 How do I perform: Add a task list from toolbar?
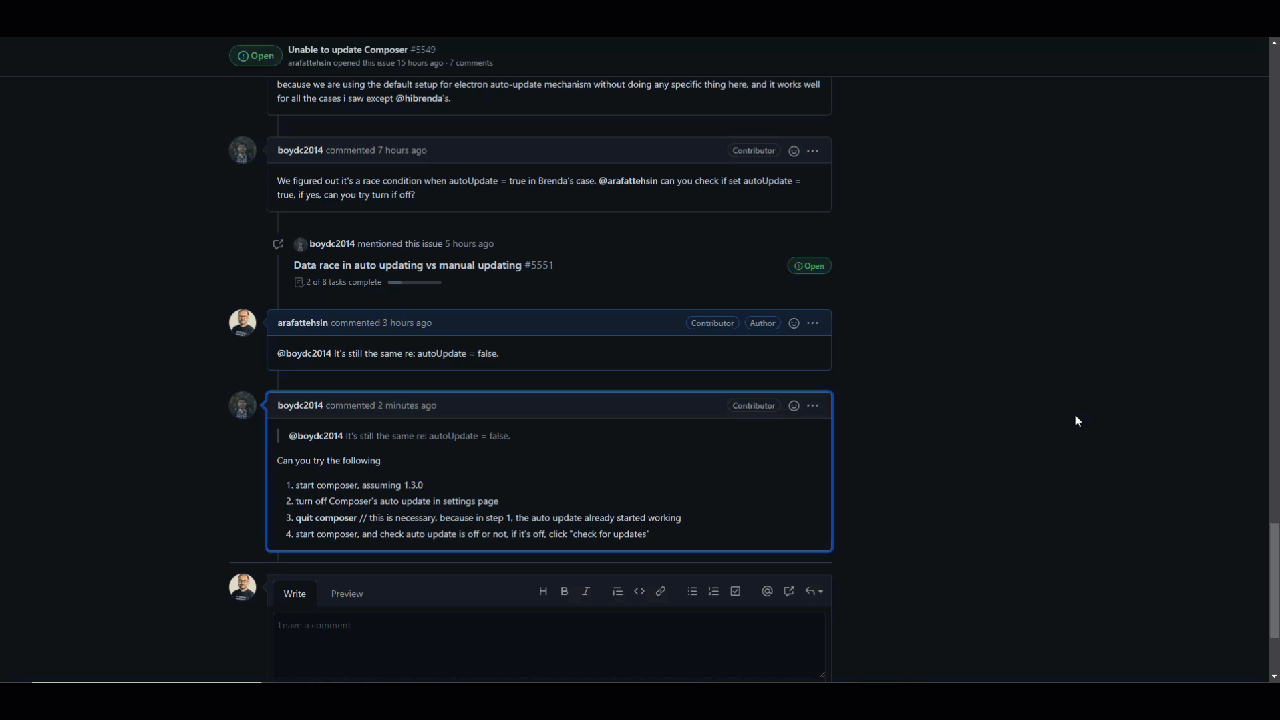pos(735,592)
